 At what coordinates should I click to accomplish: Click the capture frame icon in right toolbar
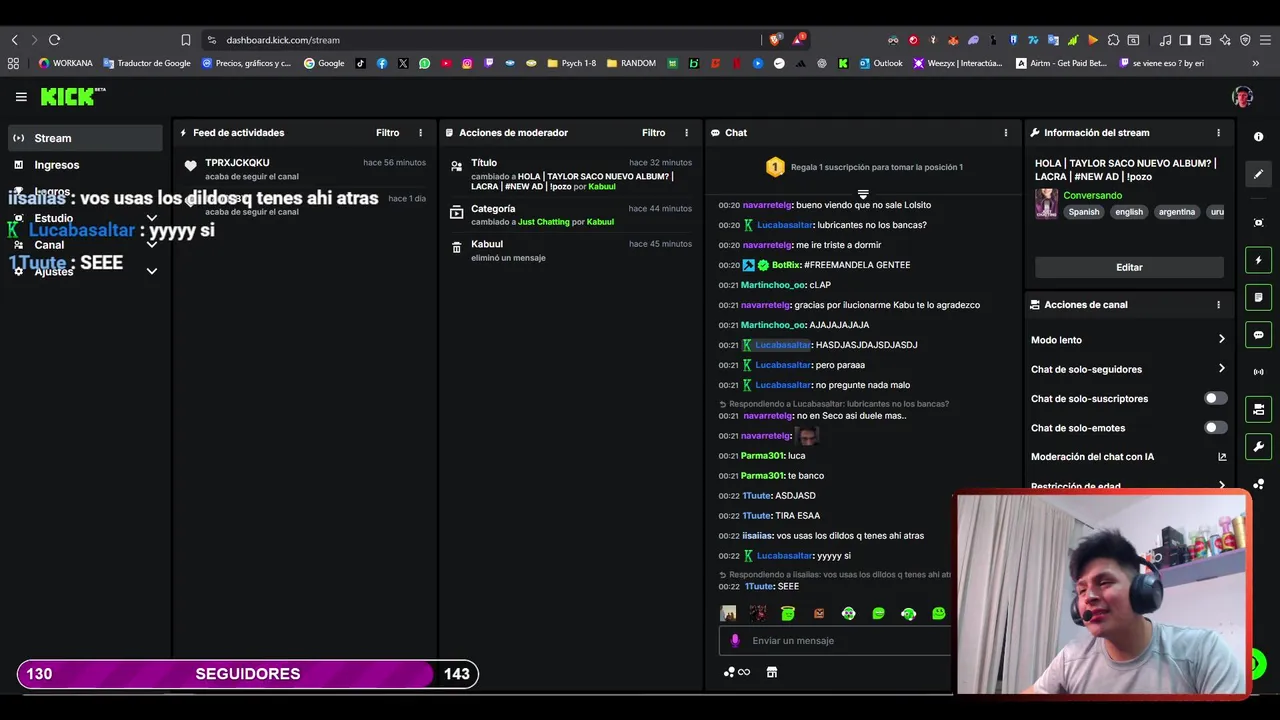[x=1259, y=223]
